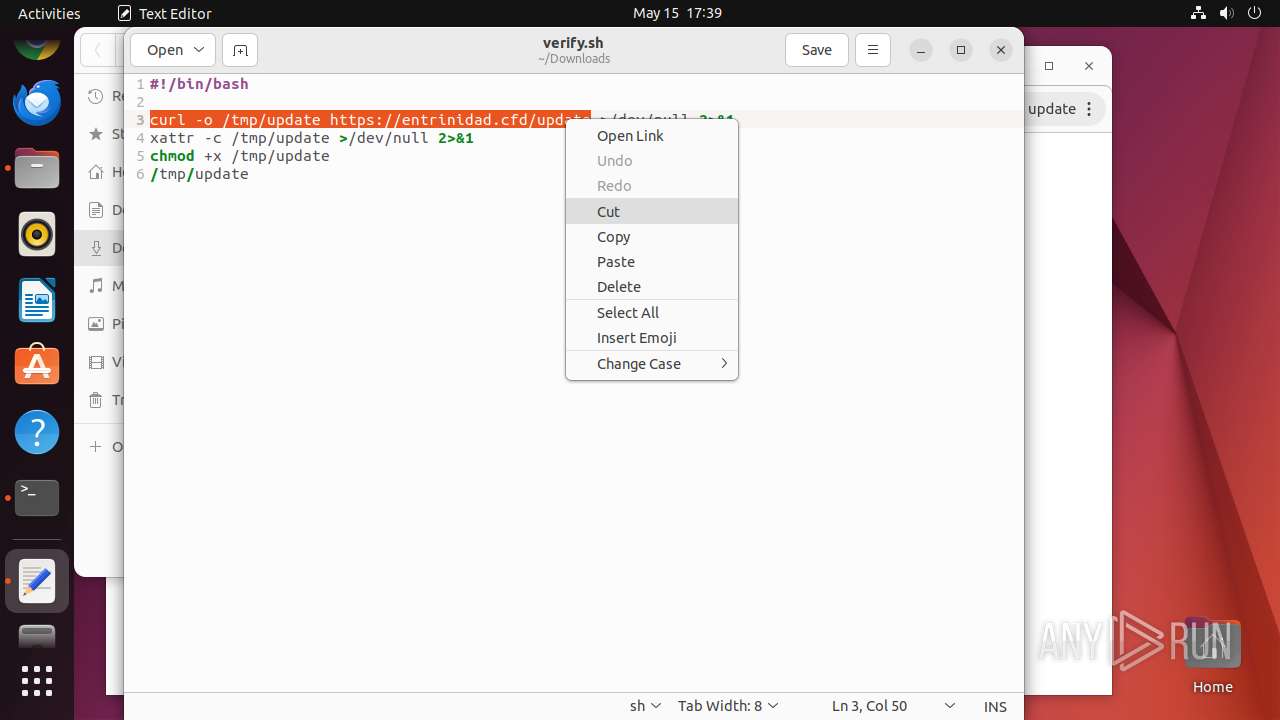Open the Open file dropdown button

coord(172,50)
